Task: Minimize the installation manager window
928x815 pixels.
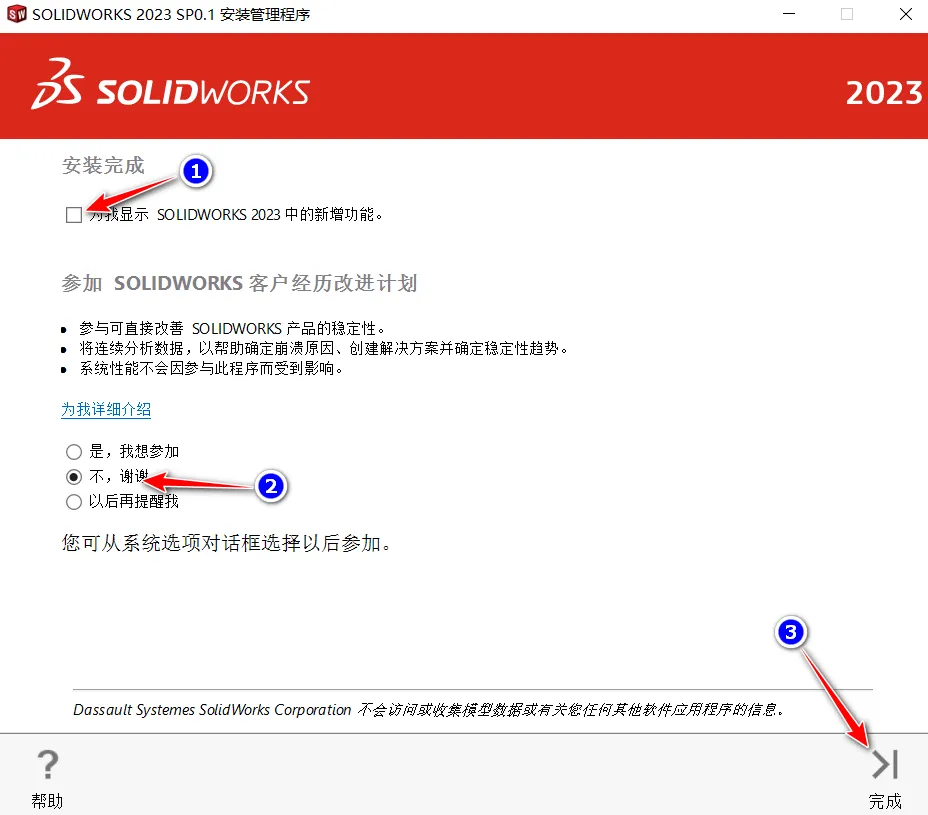Action: pos(789,14)
